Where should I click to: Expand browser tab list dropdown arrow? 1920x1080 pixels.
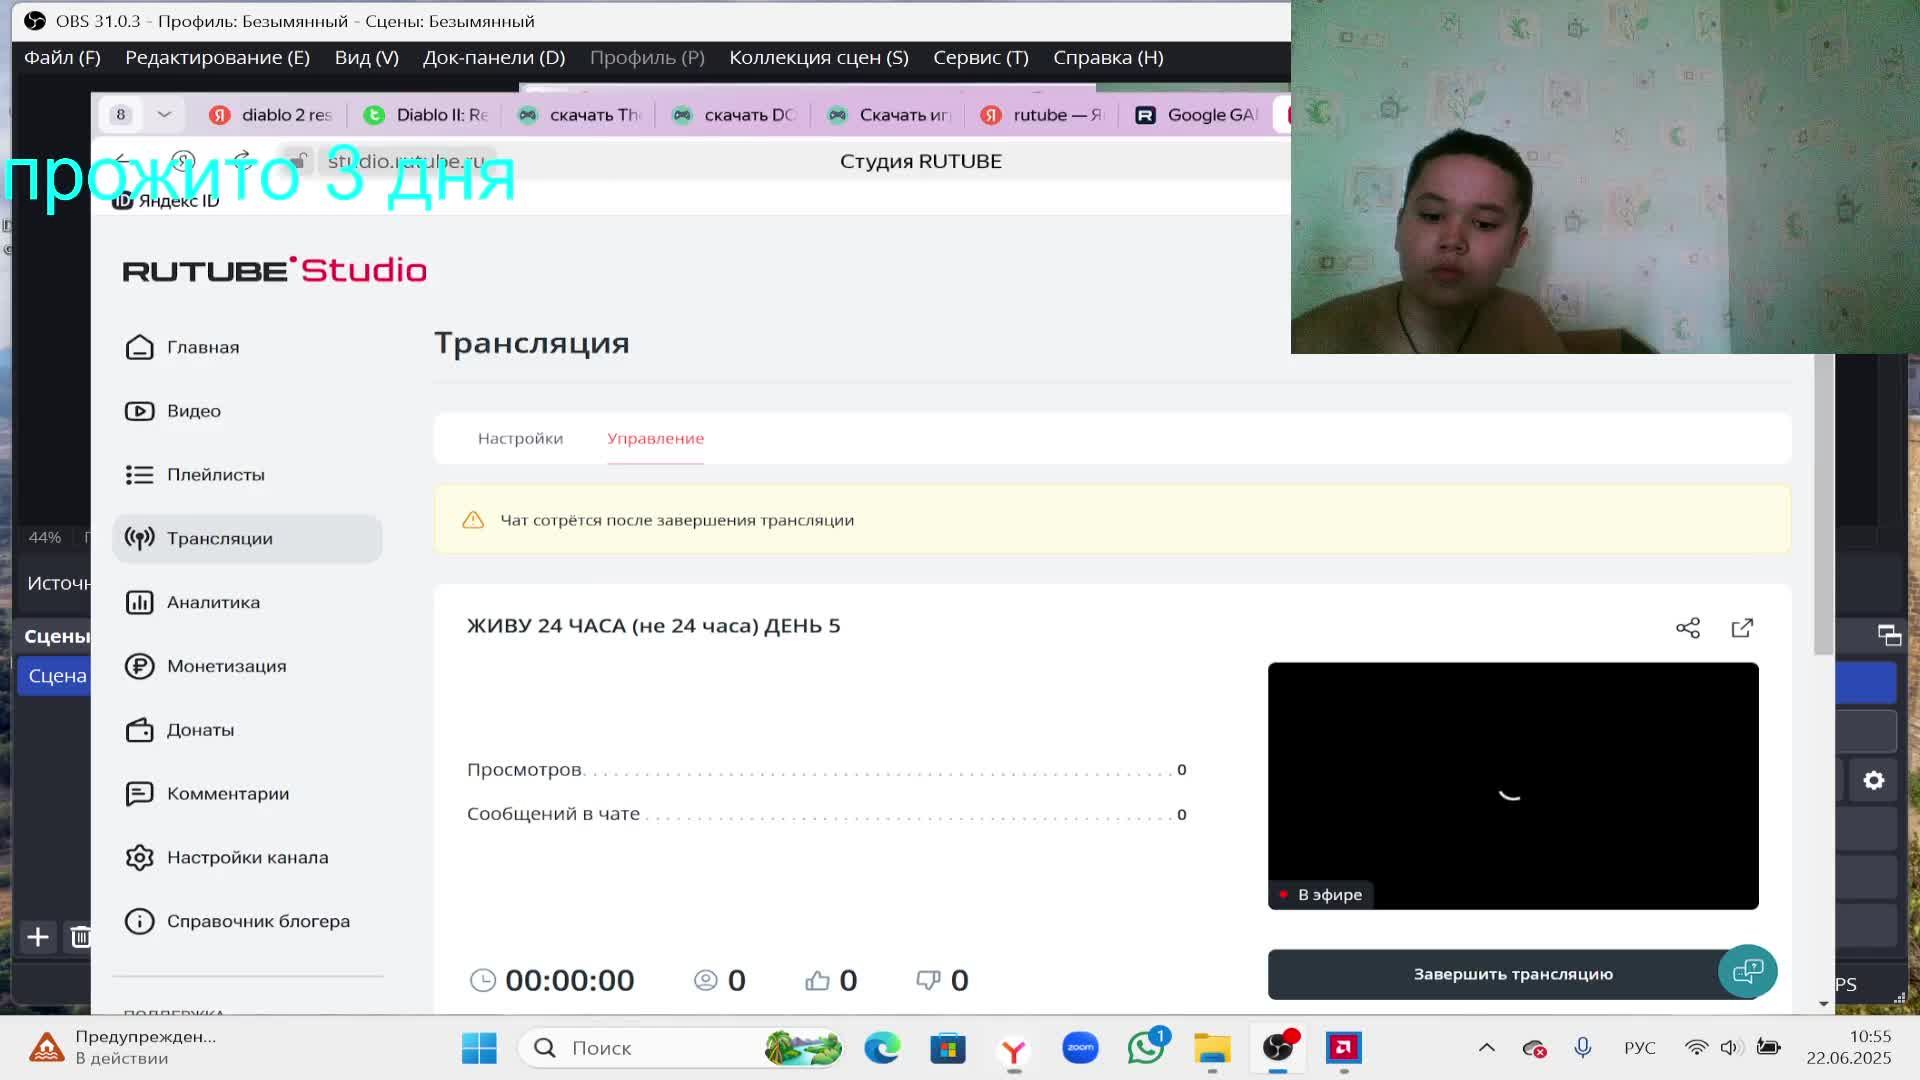point(164,115)
